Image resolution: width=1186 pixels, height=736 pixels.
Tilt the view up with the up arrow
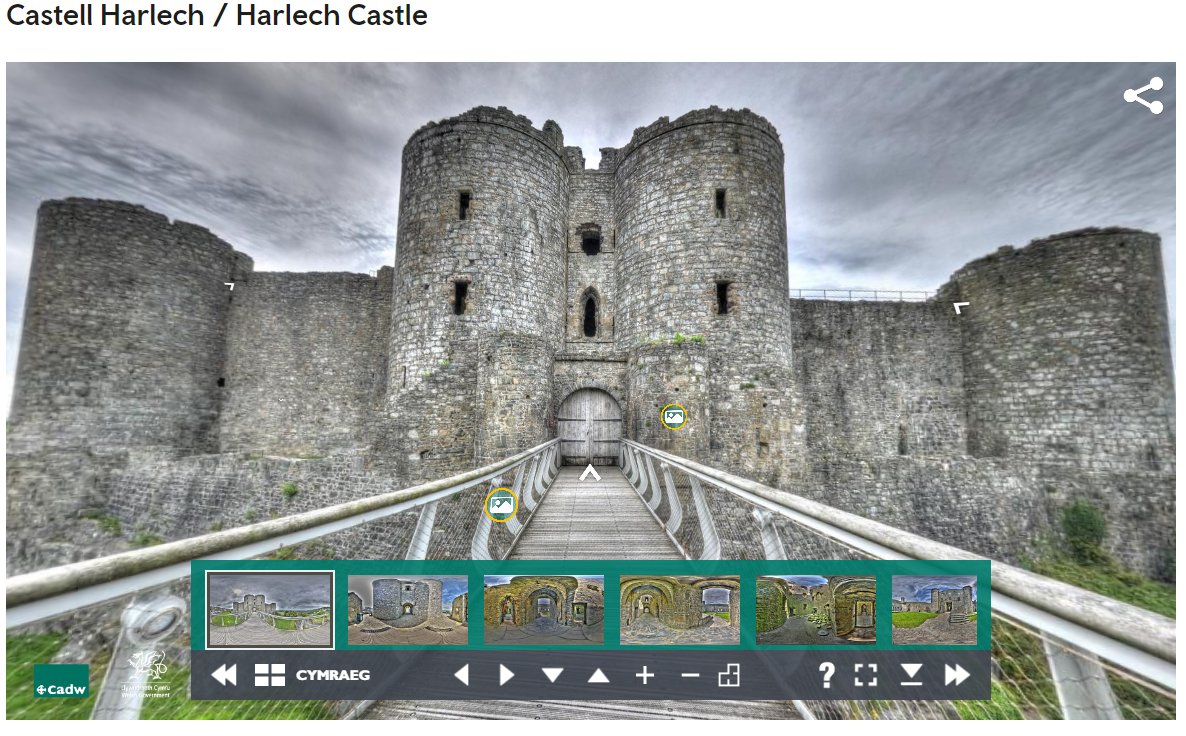pyautogui.click(x=598, y=675)
